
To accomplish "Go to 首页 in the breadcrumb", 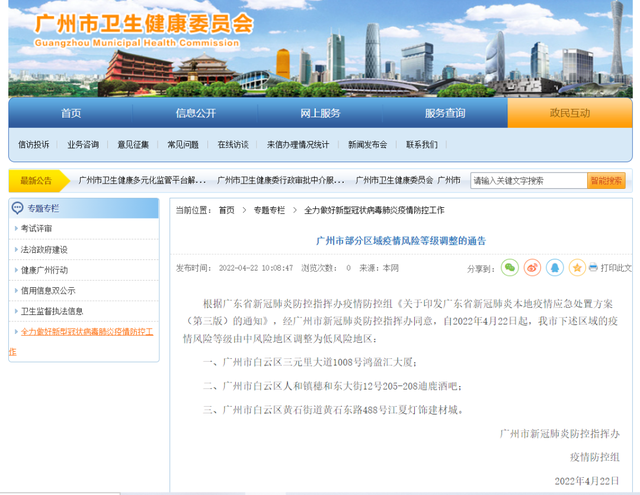I will point(227,210).
